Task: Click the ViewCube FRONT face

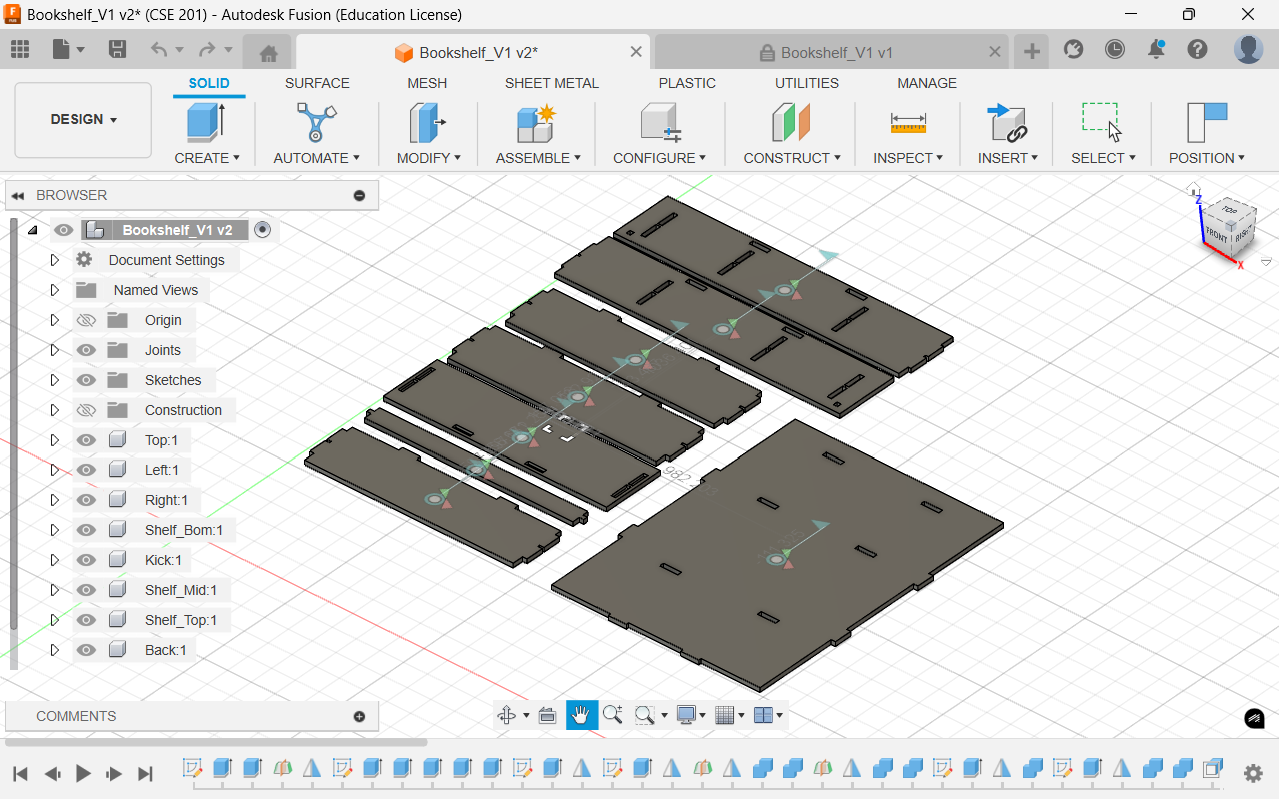Action: (x=1217, y=234)
